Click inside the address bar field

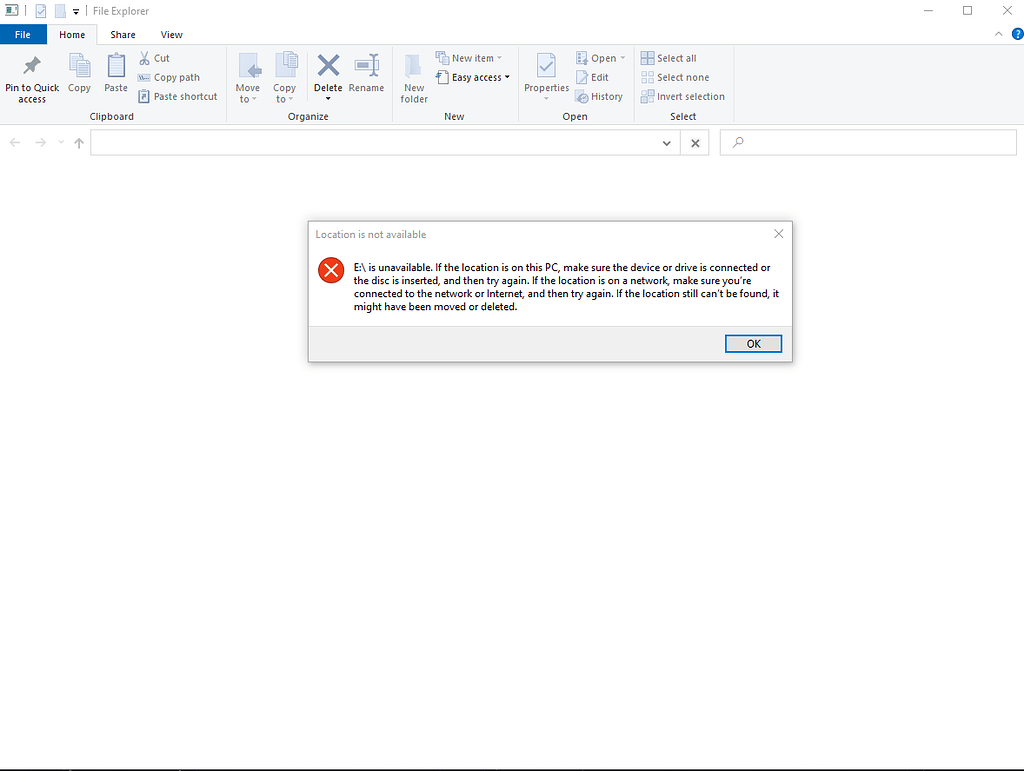372,142
